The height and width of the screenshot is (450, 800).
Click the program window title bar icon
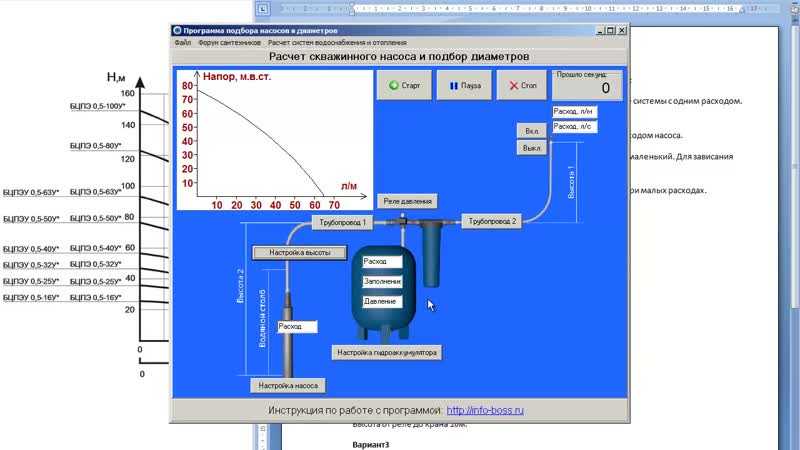click(177, 31)
